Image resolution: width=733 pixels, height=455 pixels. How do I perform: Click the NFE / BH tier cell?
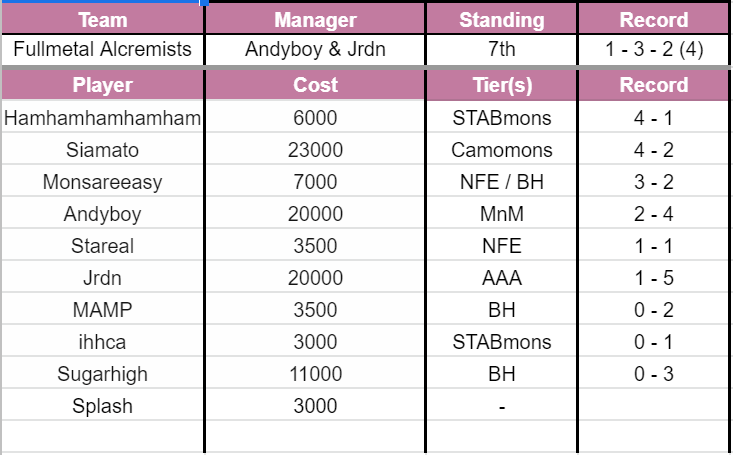tap(502, 182)
